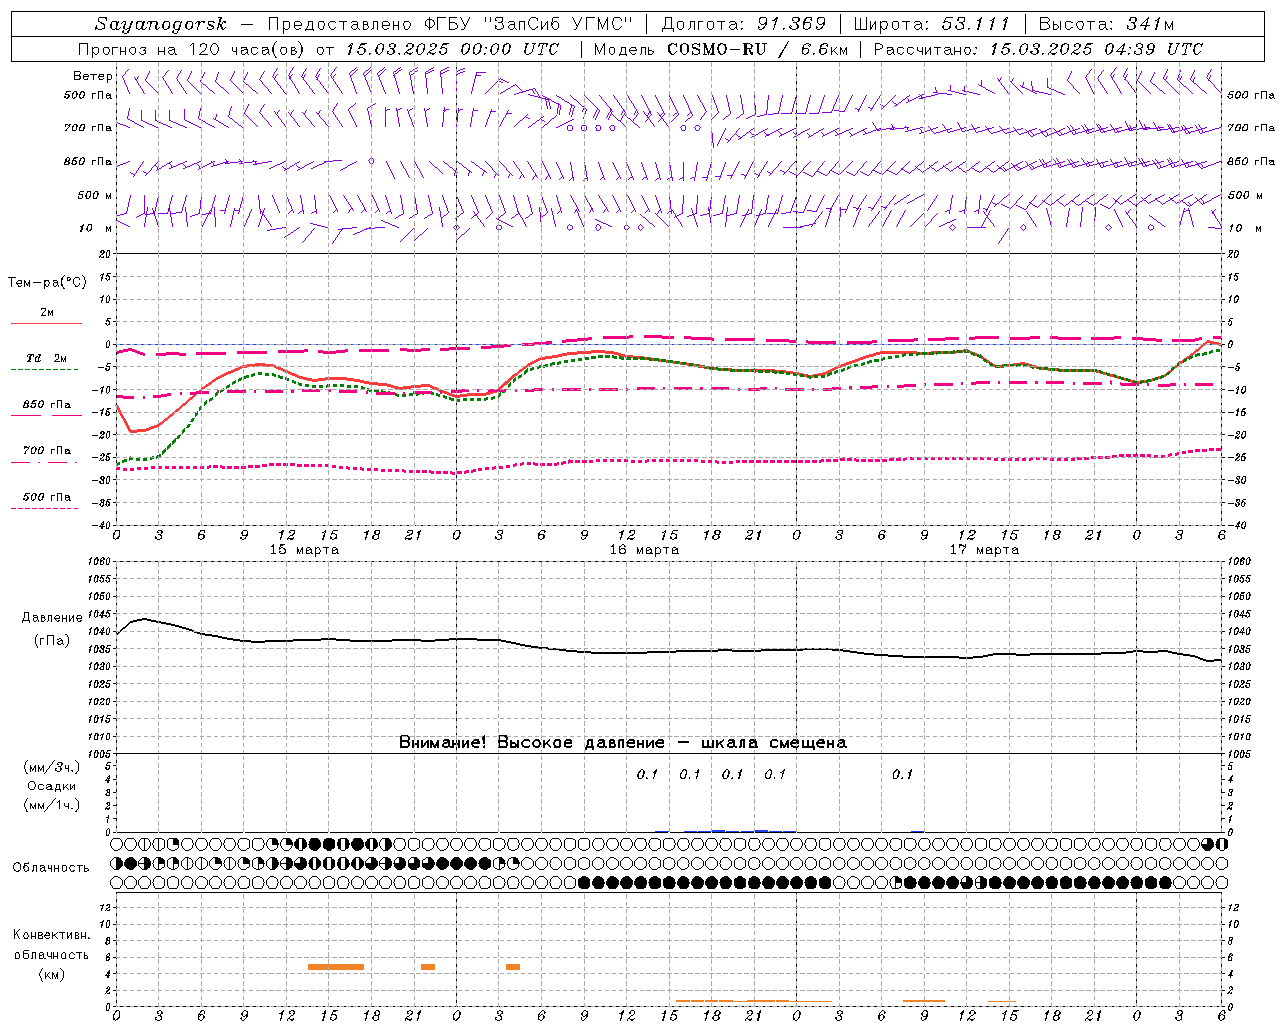This screenshot has height=1024, width=1280.
Task: Click the solid red 2м legend line
Action: tap(46, 323)
